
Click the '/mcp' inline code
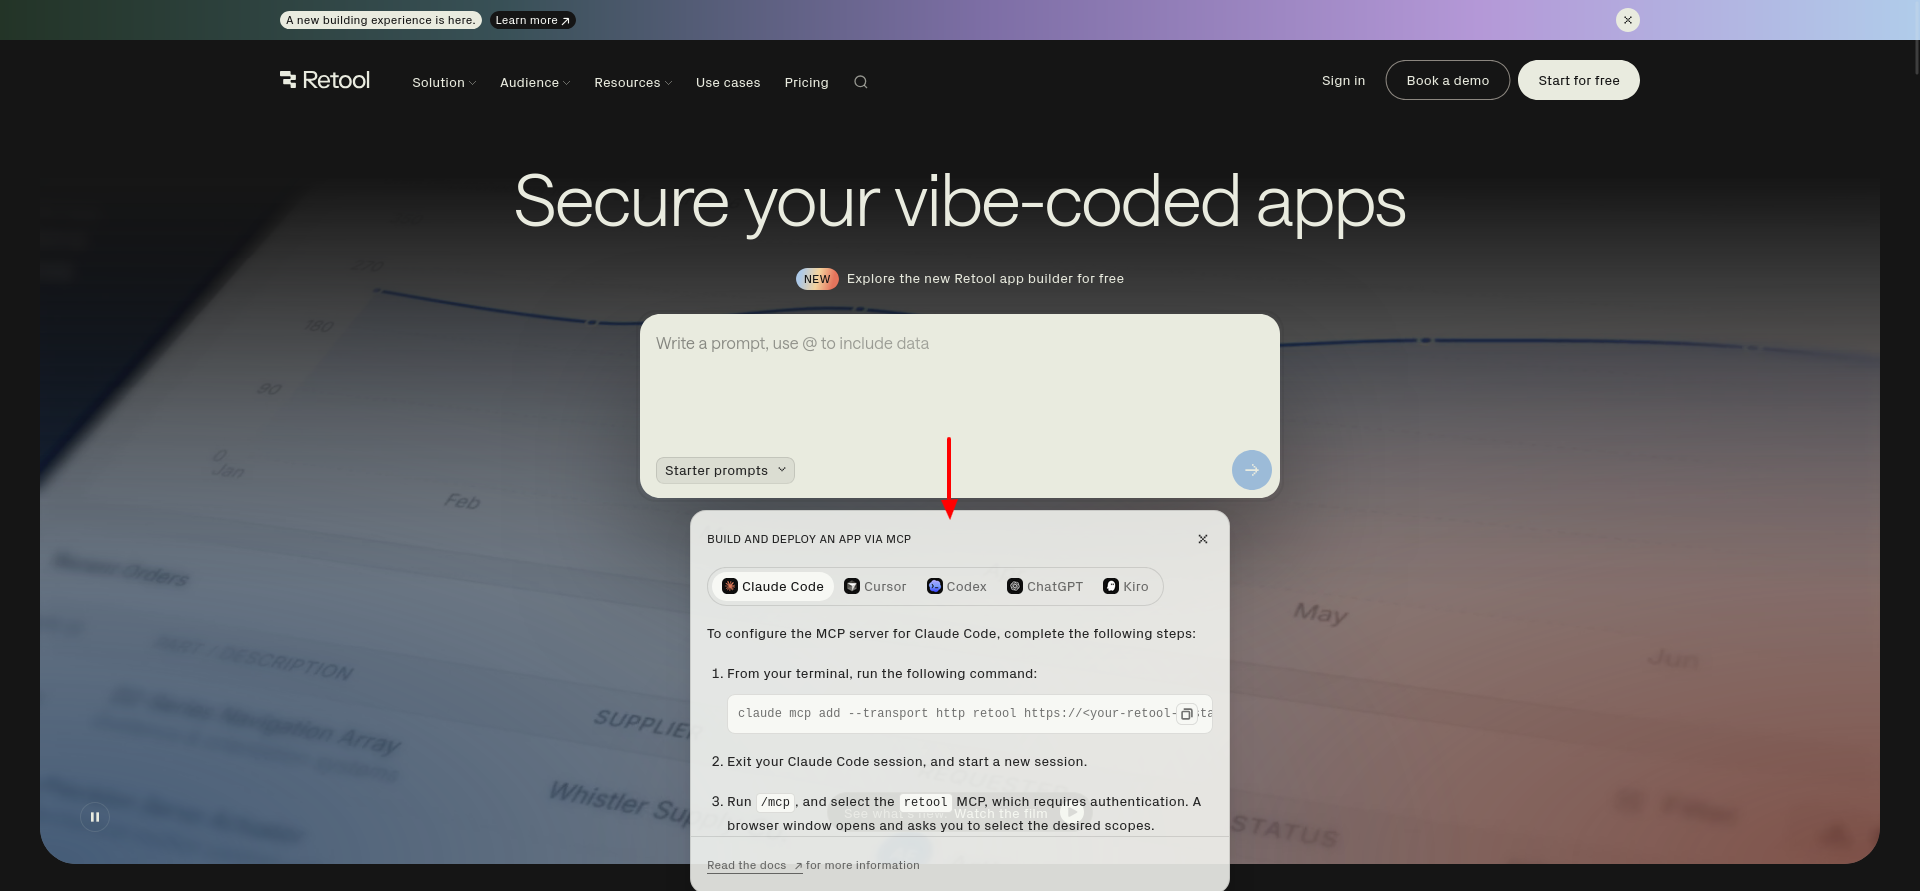click(x=775, y=802)
